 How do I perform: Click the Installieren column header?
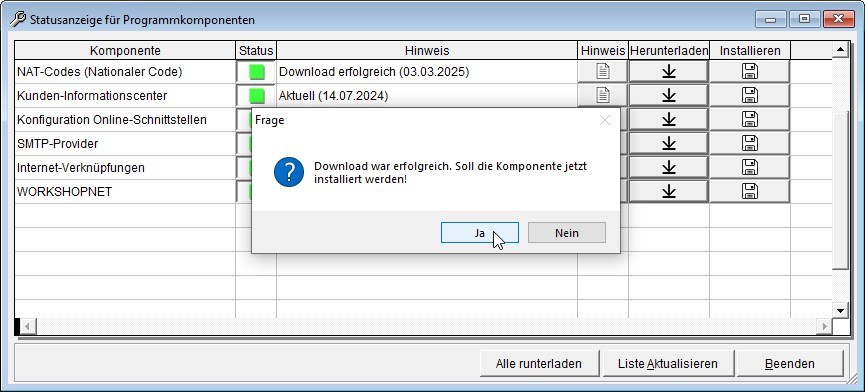pyautogui.click(x=750, y=51)
